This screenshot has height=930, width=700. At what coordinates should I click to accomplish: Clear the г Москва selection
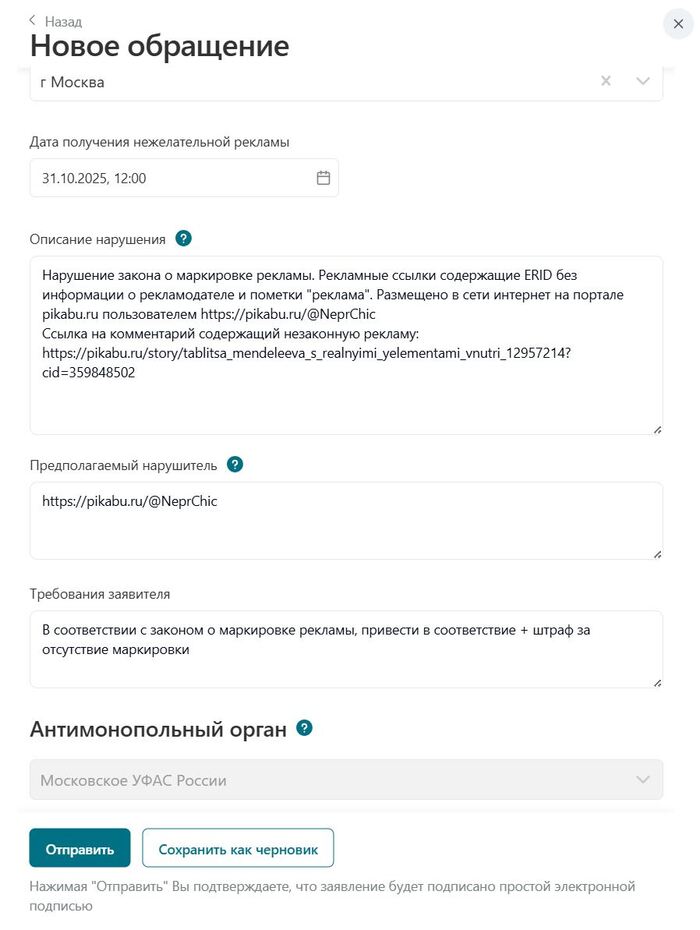click(x=606, y=81)
